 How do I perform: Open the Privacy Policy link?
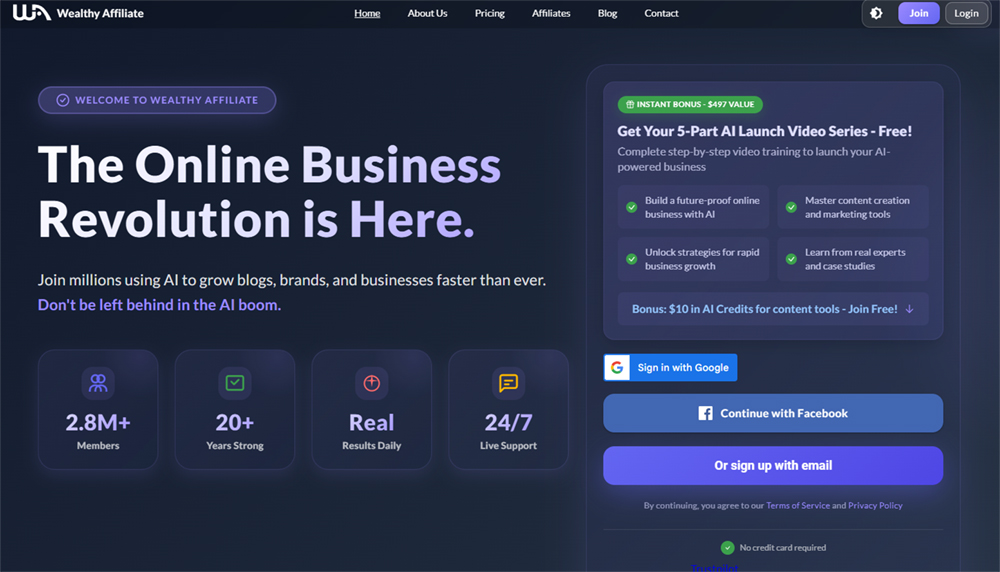tap(875, 506)
